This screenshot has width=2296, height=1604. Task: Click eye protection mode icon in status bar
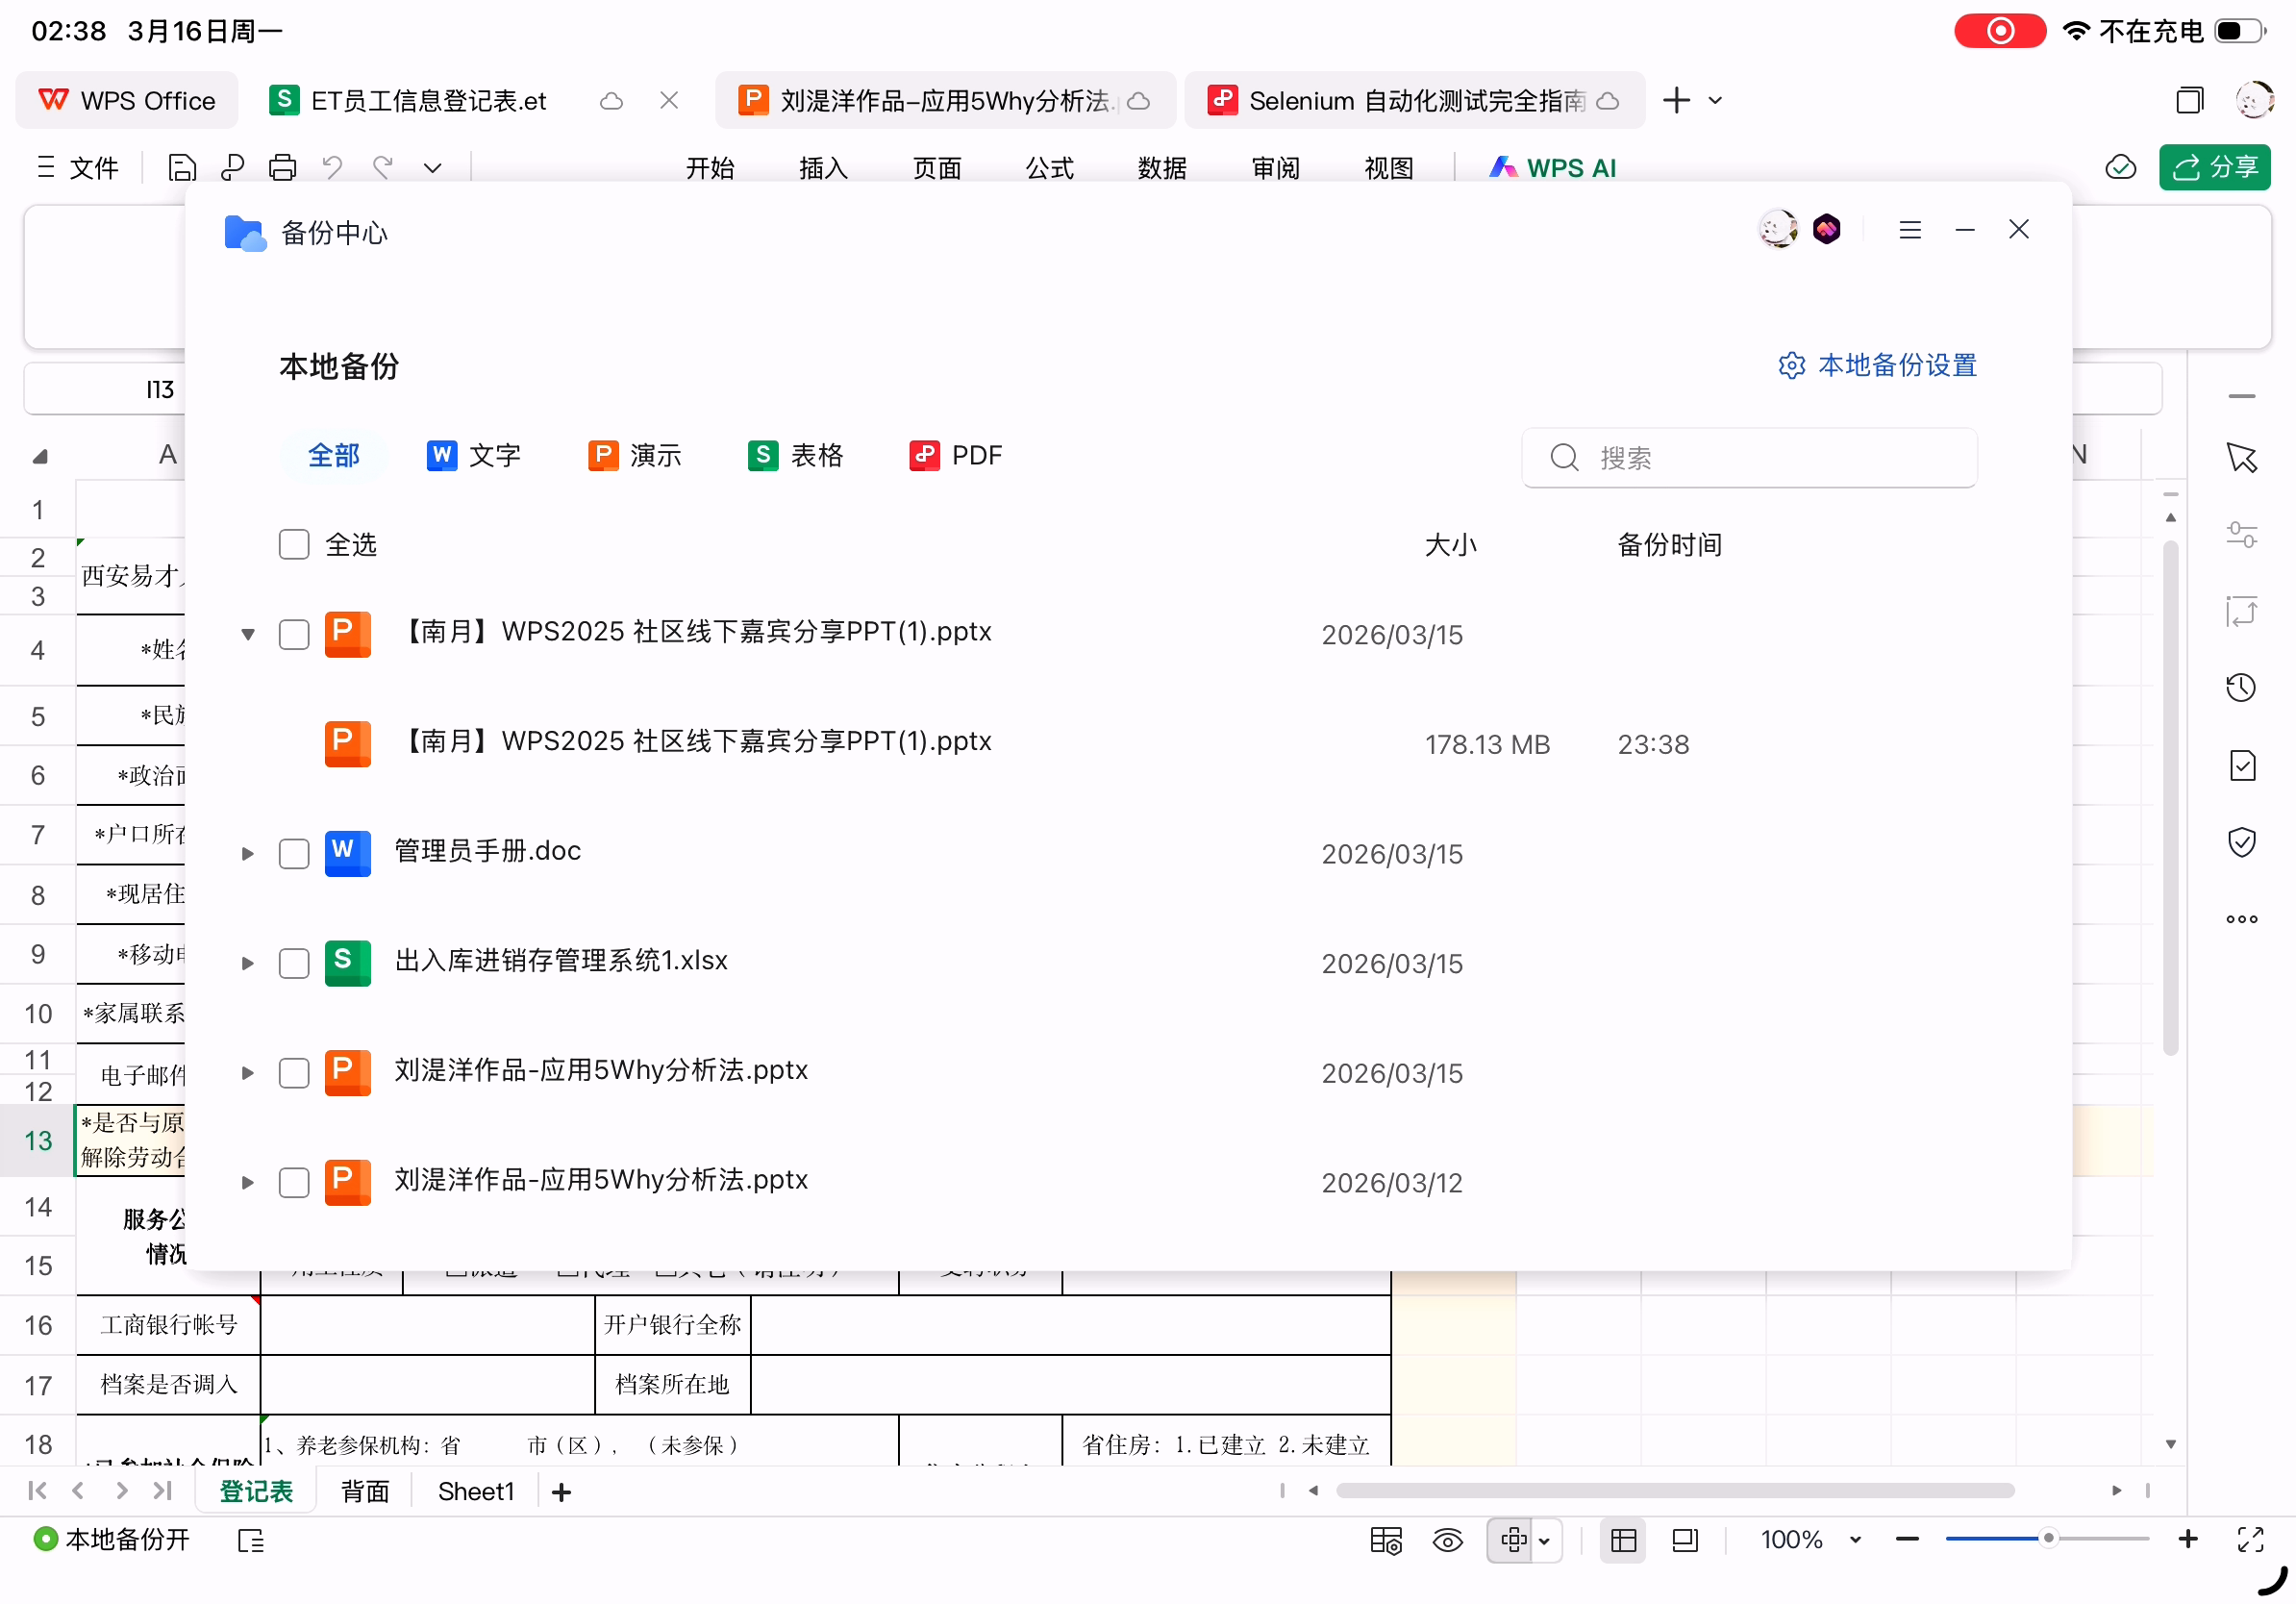point(1447,1540)
